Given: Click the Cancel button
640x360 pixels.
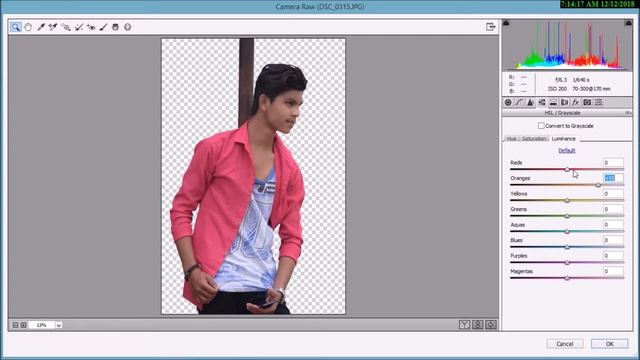Looking at the screenshot, I should click(x=565, y=344).
